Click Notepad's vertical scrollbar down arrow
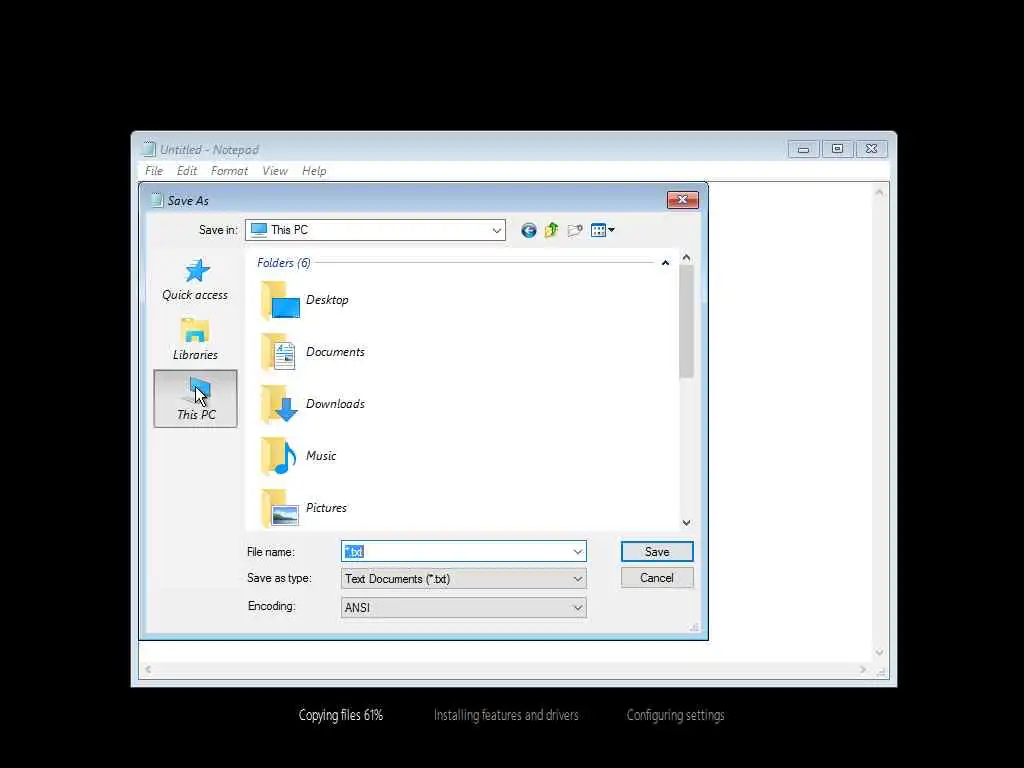 coord(880,652)
